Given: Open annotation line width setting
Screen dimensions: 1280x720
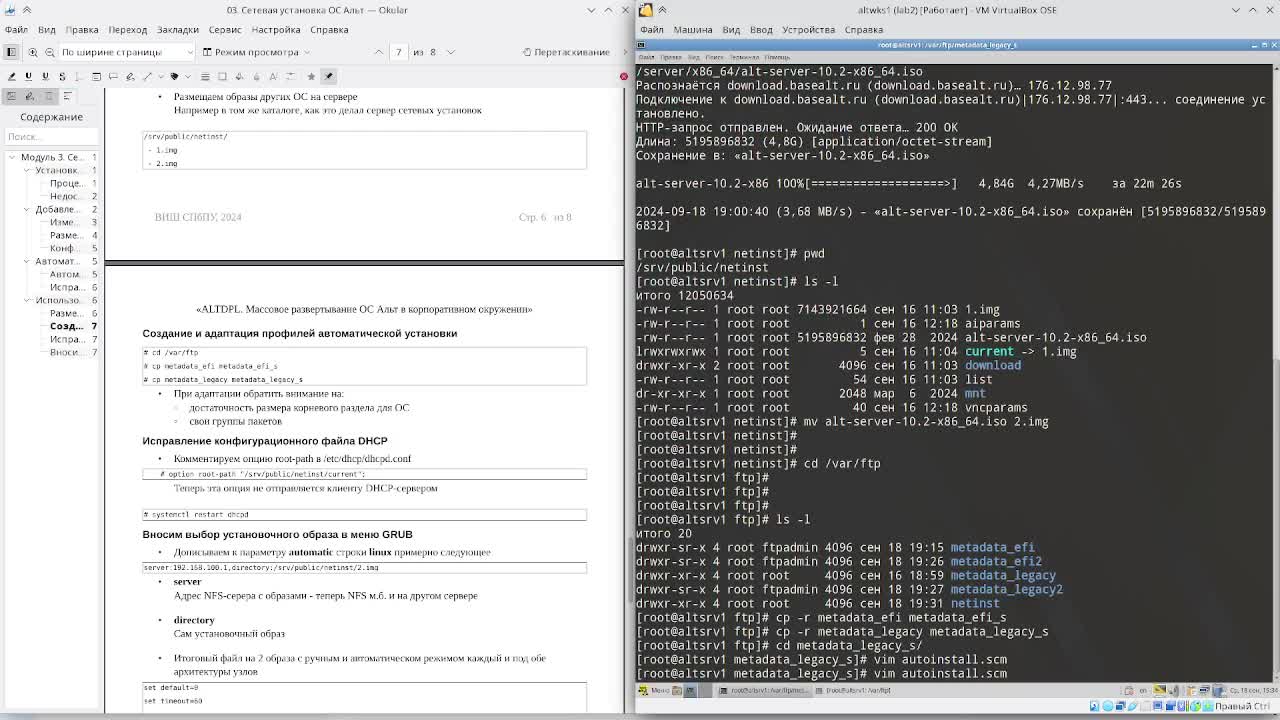Looking at the screenshot, I should coord(205,76).
